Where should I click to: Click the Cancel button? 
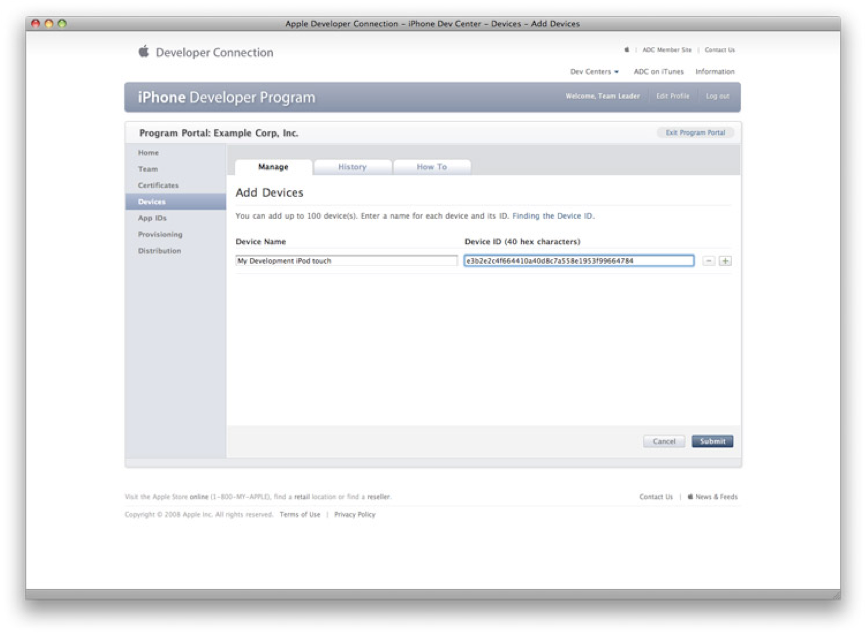tap(664, 441)
